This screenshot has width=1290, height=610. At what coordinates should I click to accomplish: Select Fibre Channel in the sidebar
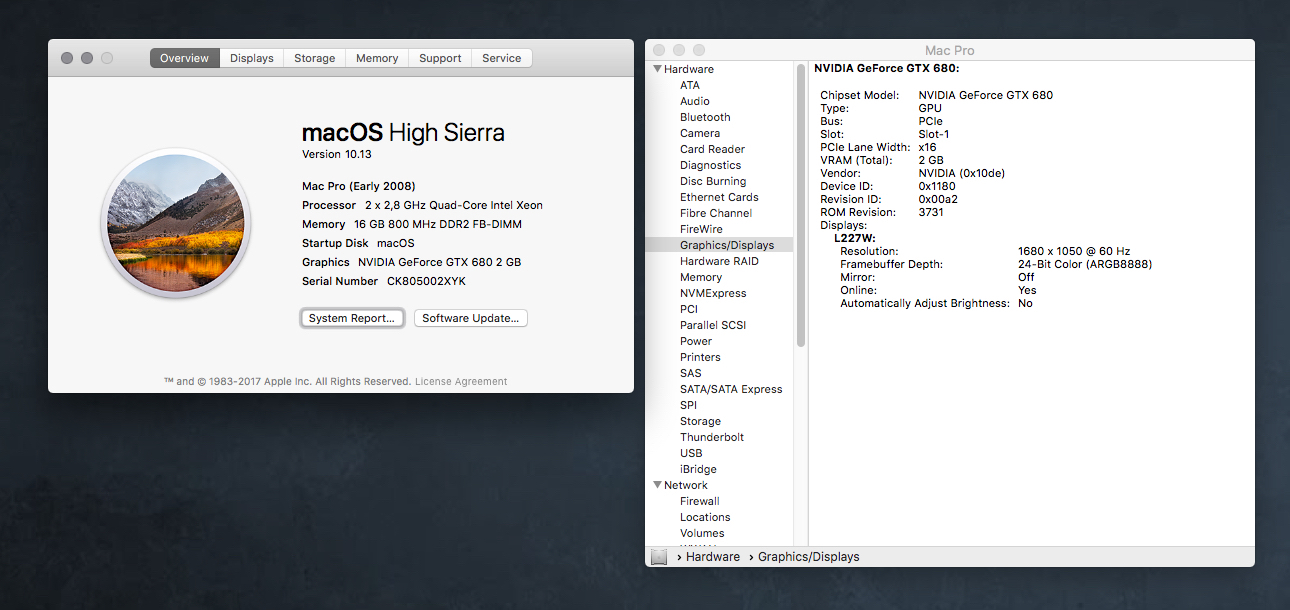716,213
